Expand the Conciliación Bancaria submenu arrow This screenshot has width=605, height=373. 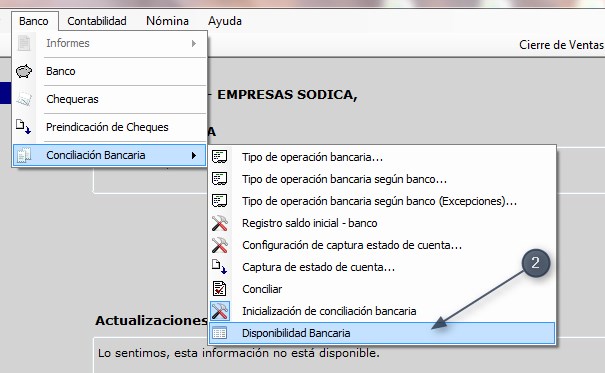[194, 155]
